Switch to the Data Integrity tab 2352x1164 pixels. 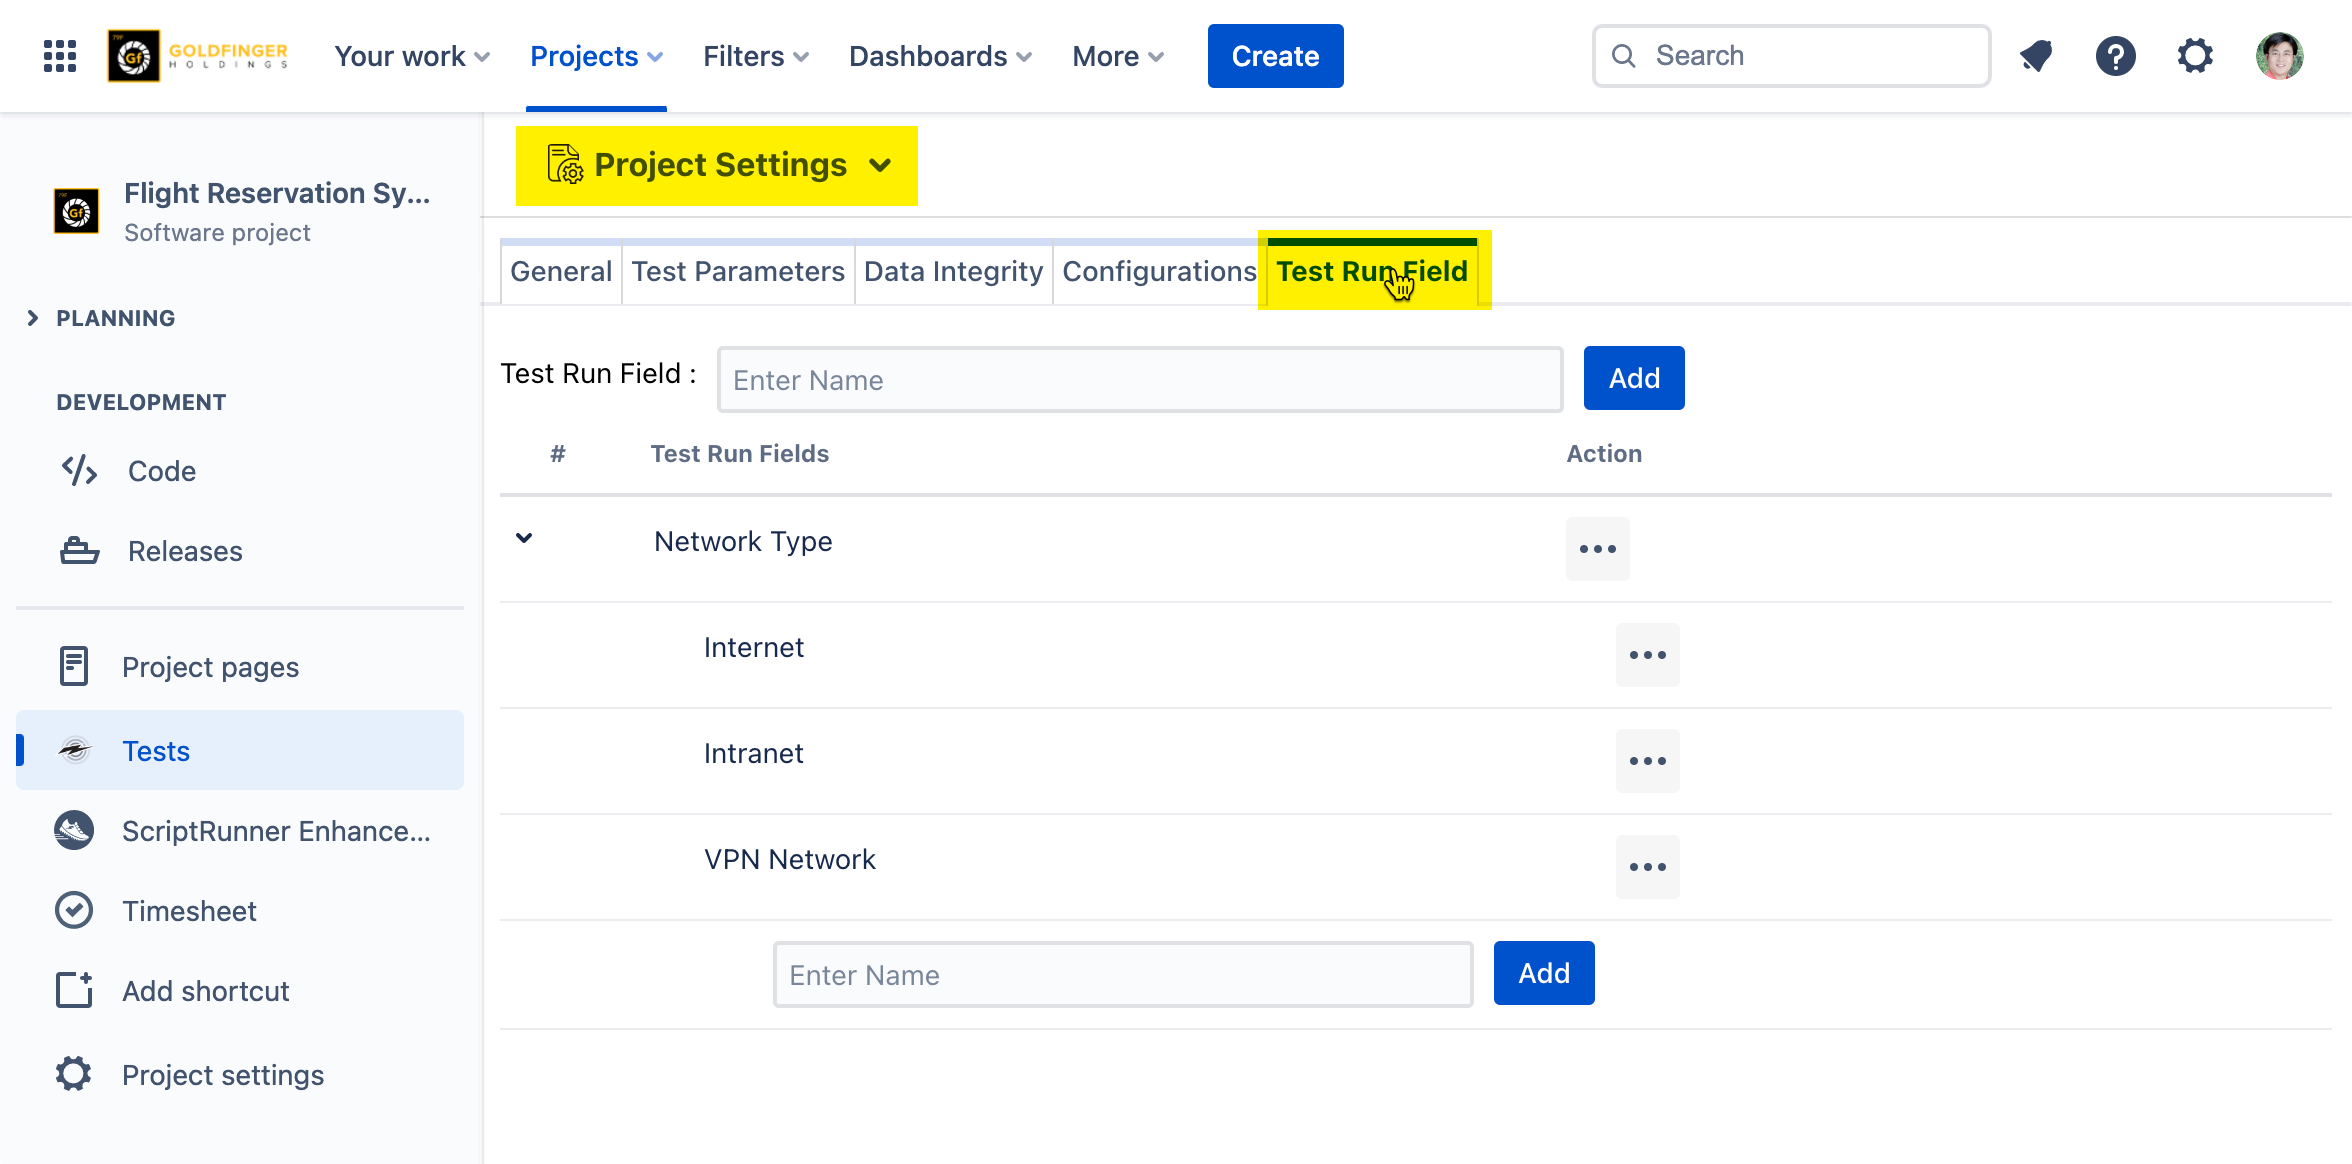[953, 272]
